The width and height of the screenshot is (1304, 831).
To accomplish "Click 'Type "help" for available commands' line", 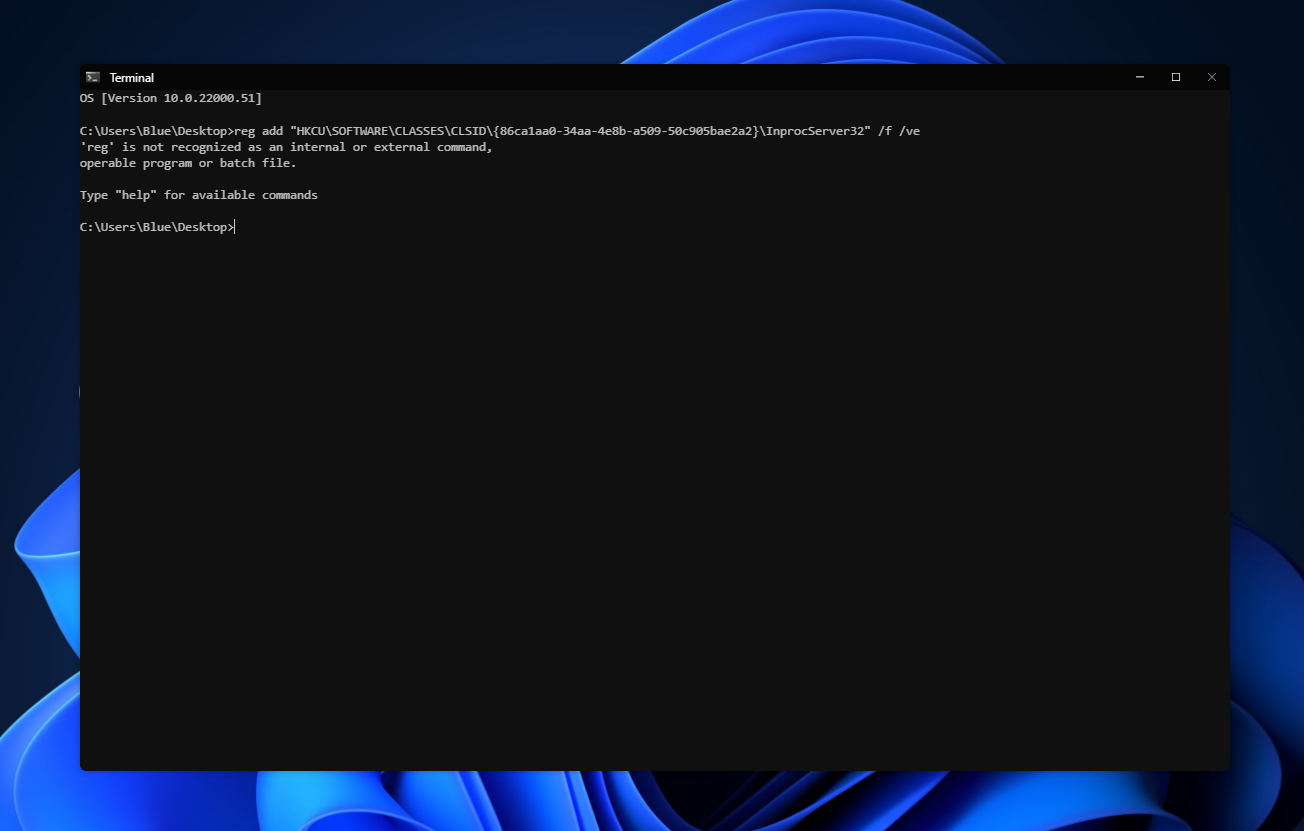I will (x=199, y=195).
